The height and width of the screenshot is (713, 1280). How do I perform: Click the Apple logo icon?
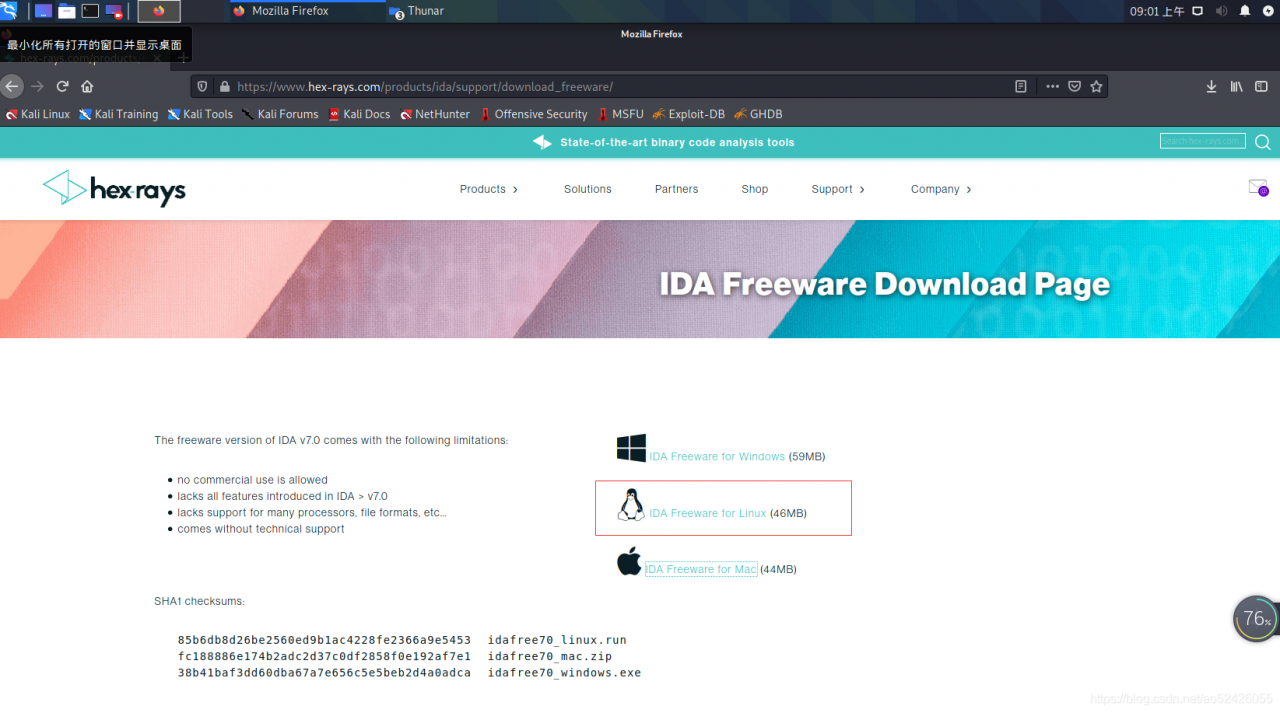629,561
